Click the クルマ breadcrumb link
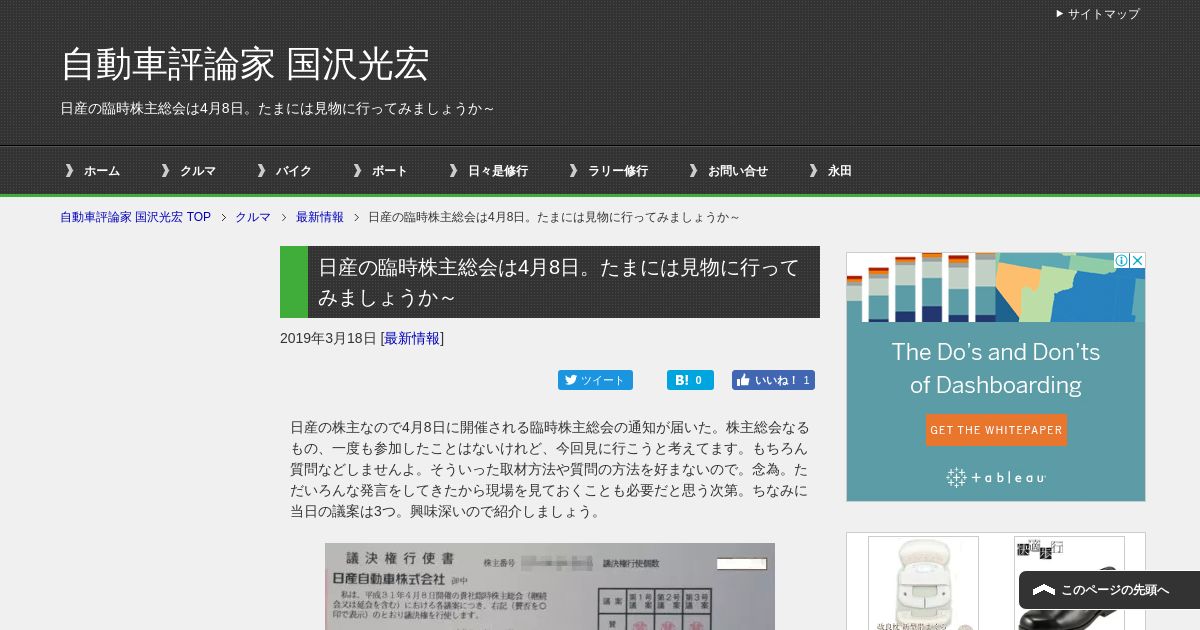Viewport: 1200px width, 630px height. point(253,217)
